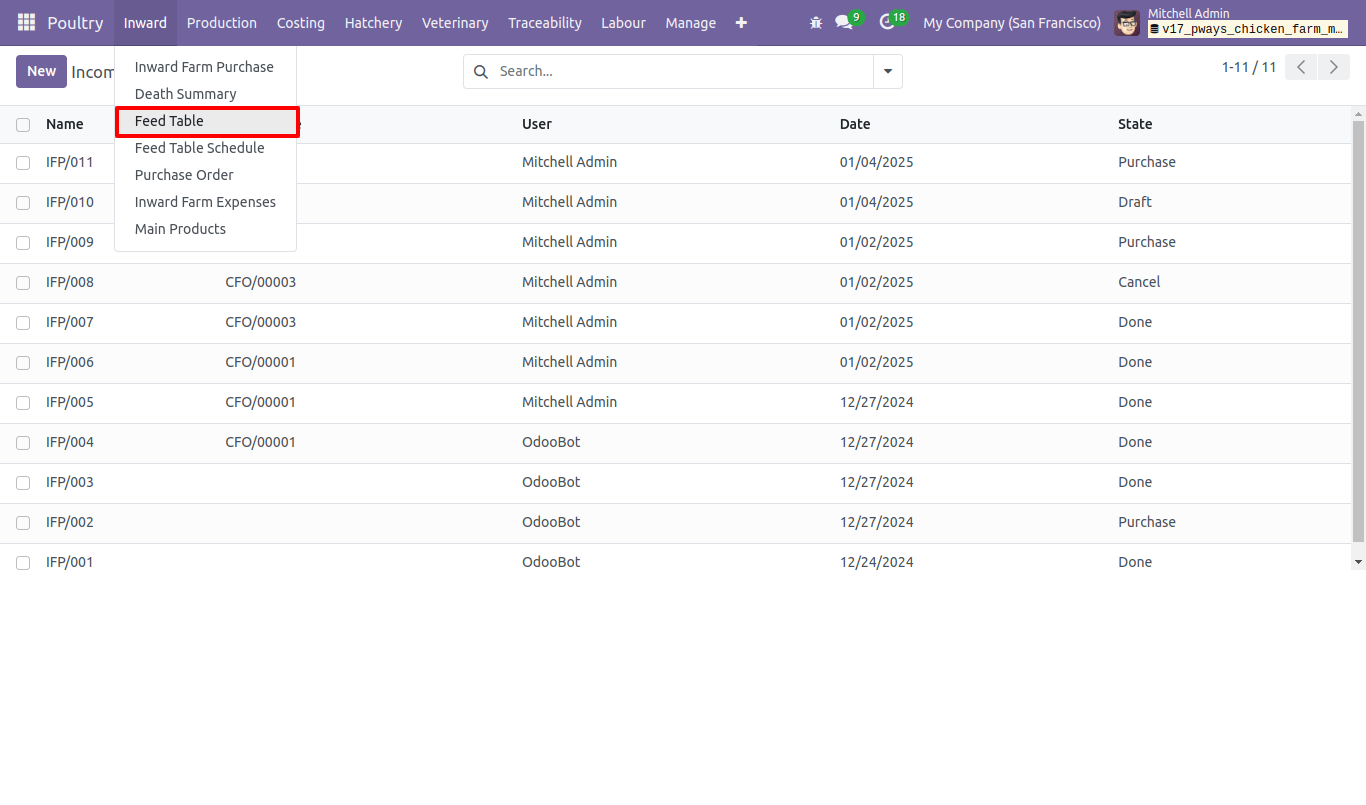Click the New button

(41, 71)
